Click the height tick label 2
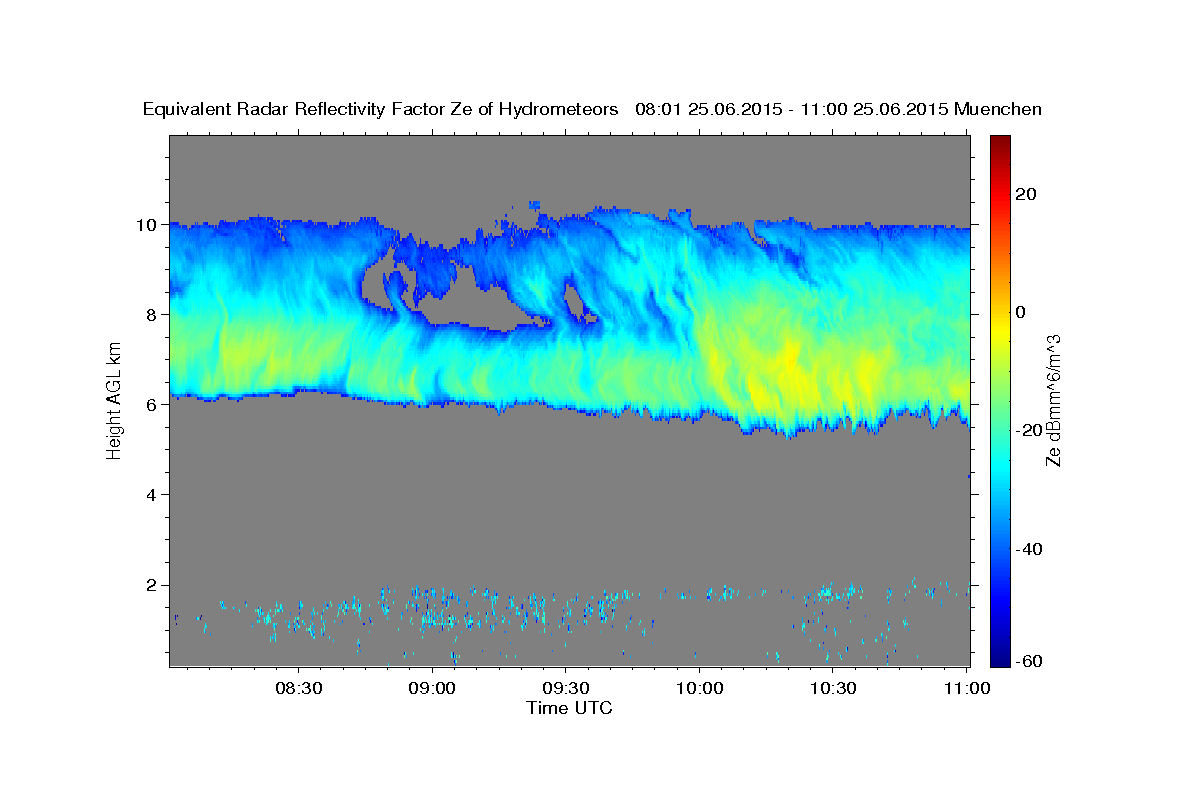Image resolution: width=1200 pixels, height=800 pixels. coord(153,585)
